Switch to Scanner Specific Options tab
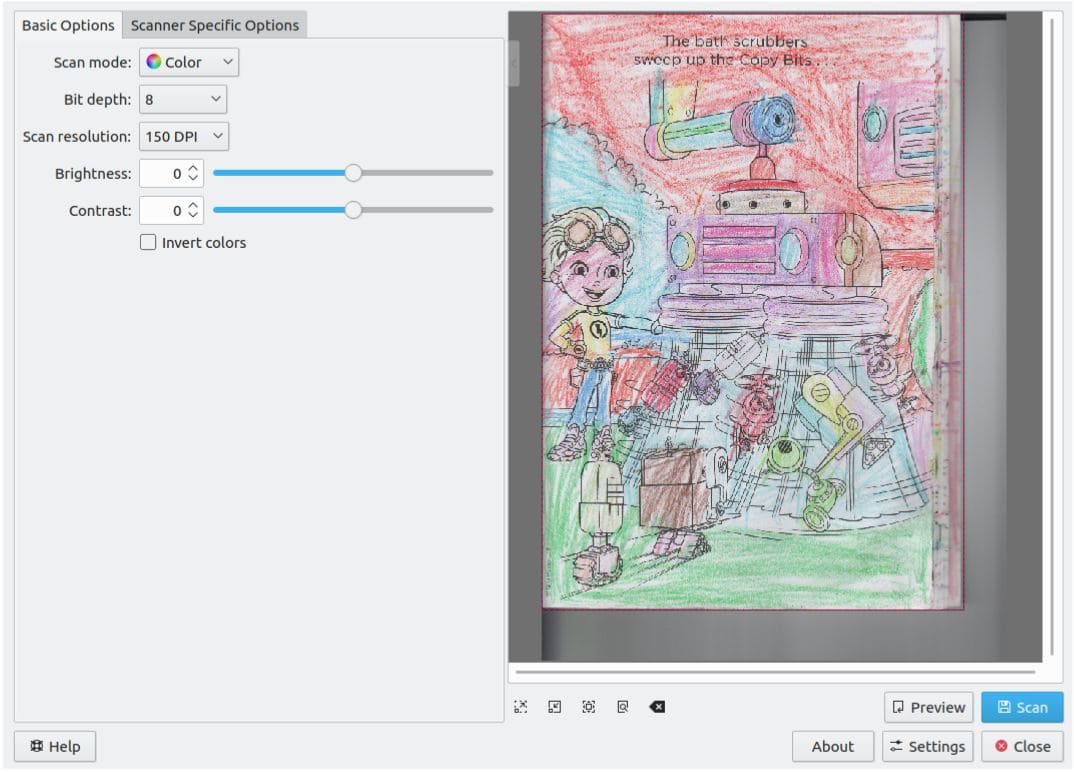Viewport: 1074px width, 772px height. coord(215,25)
